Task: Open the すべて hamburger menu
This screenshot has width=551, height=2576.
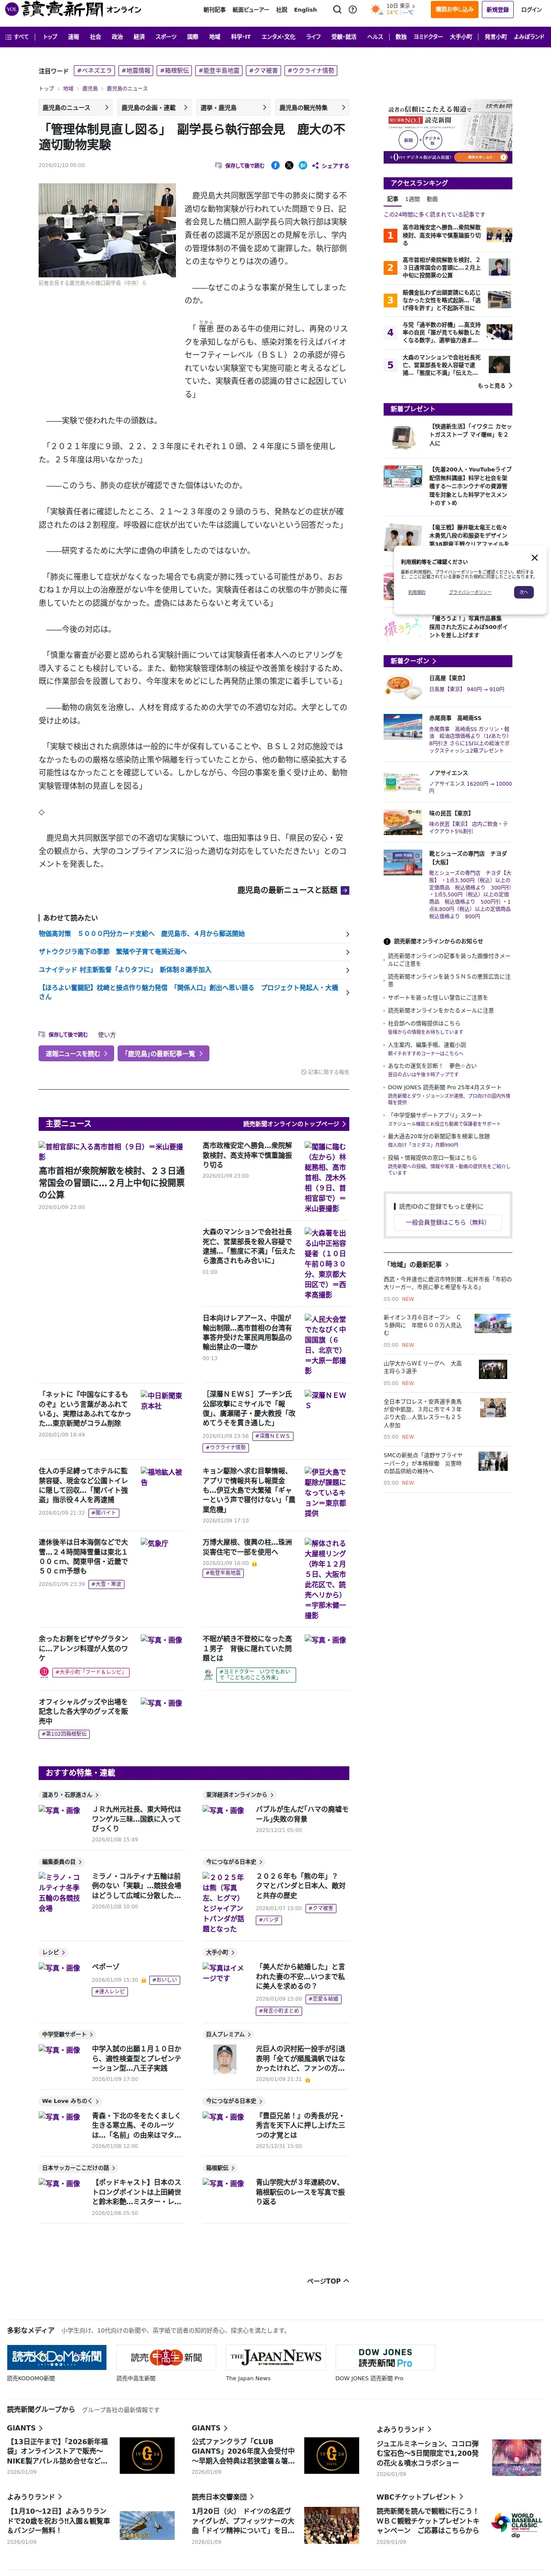Action: tap(17, 37)
